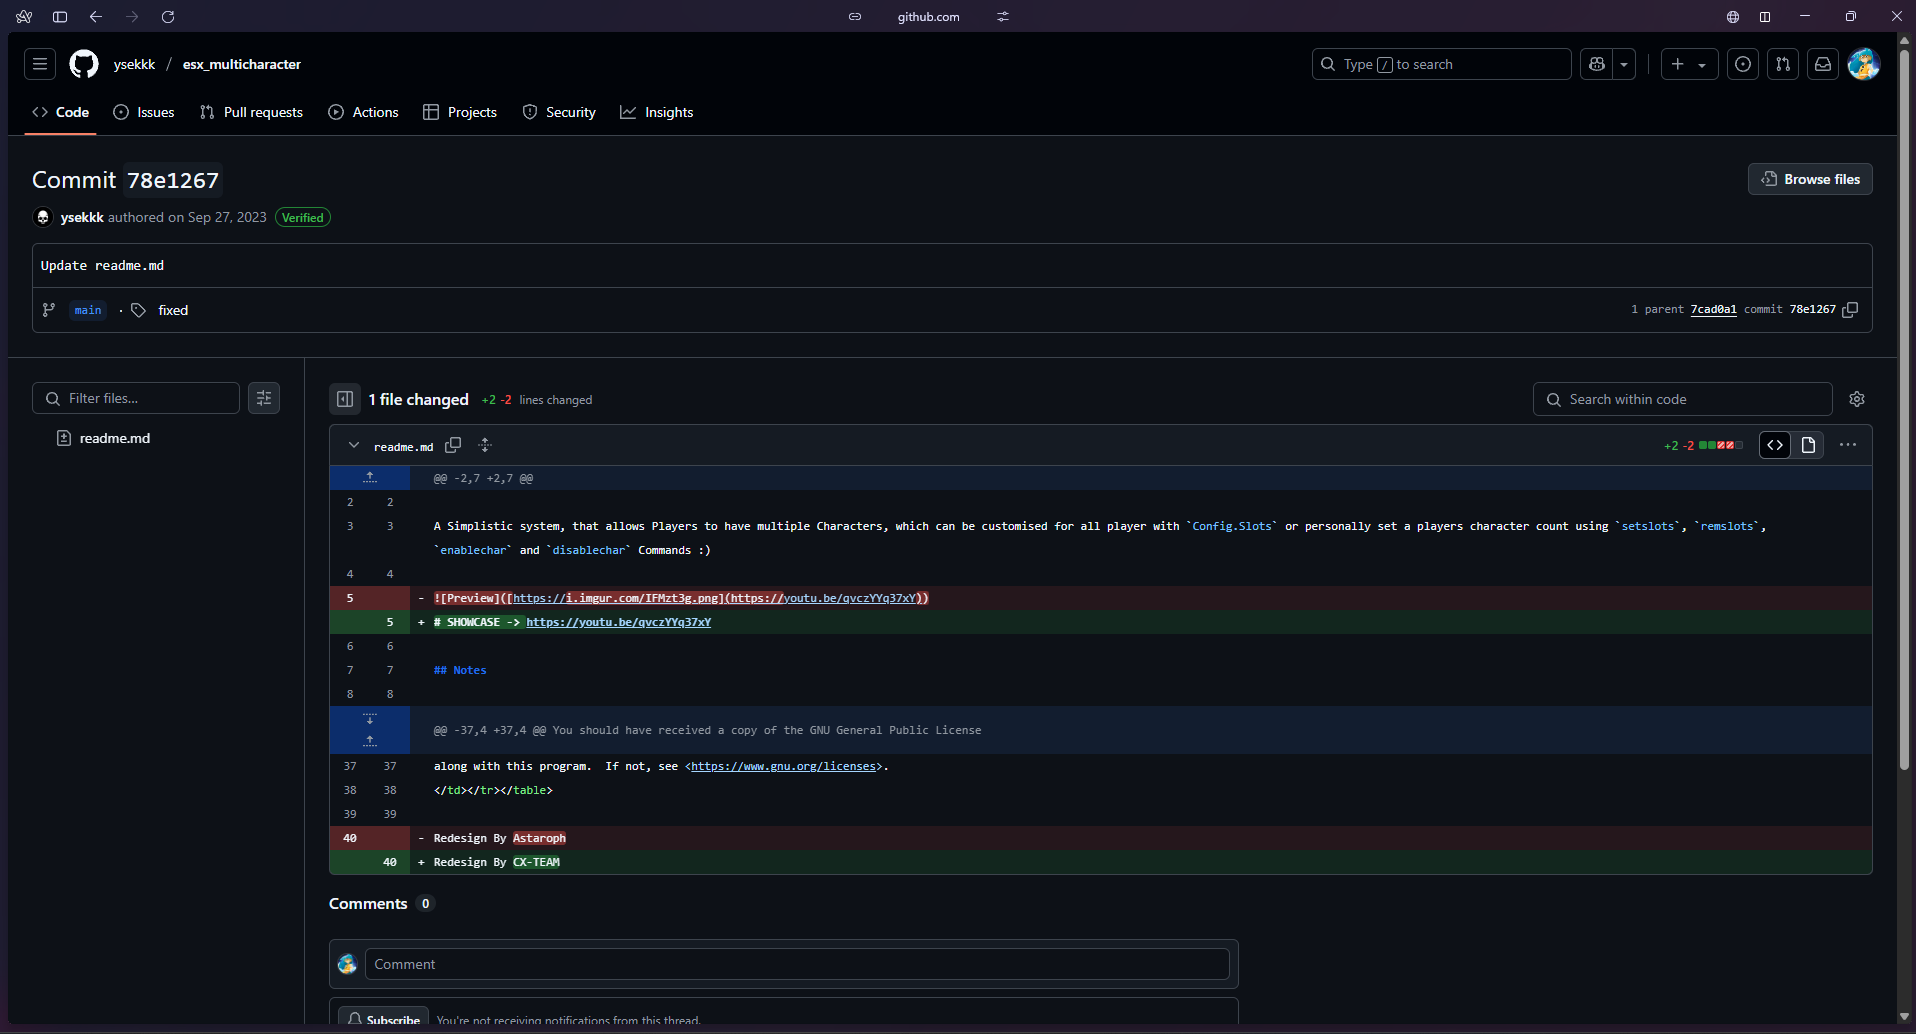
Task: Open the GitHub homepage logo
Action: click(x=84, y=64)
